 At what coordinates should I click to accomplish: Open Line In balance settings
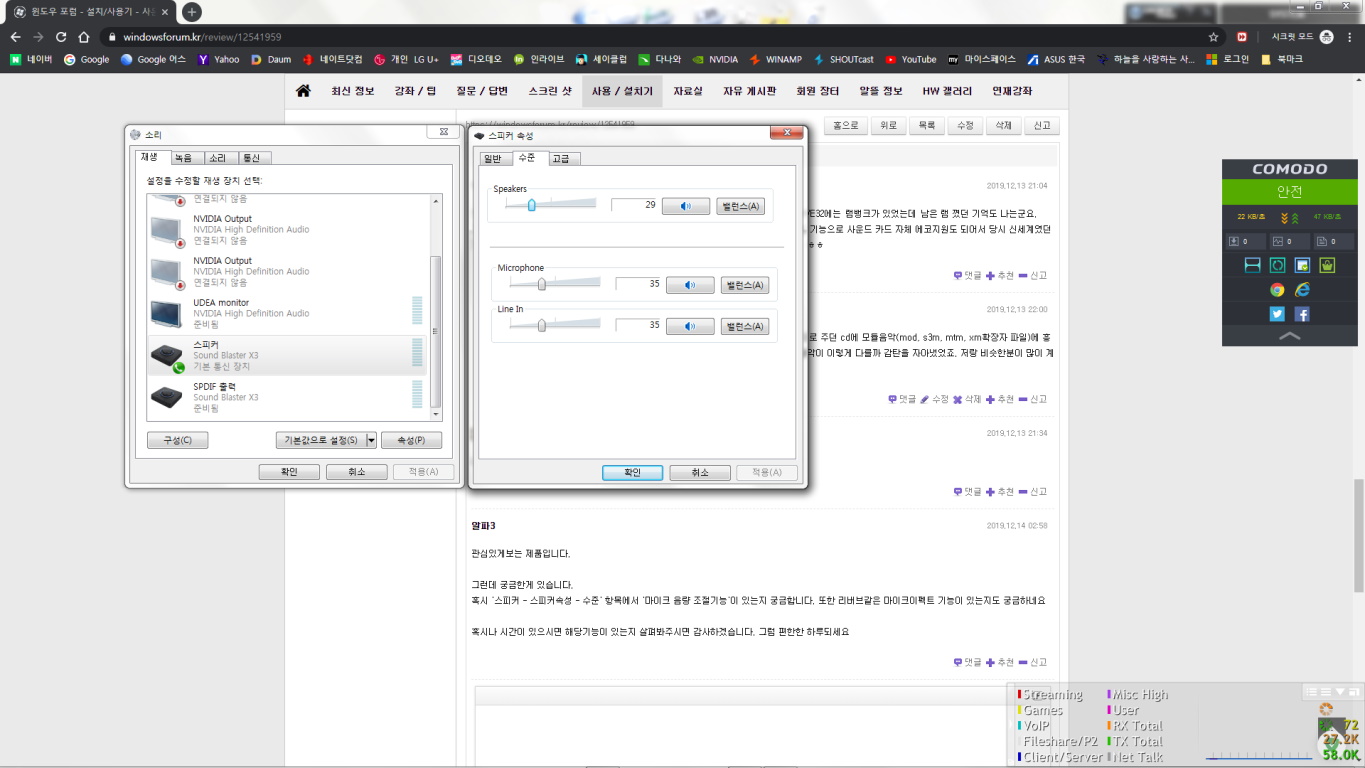(745, 326)
